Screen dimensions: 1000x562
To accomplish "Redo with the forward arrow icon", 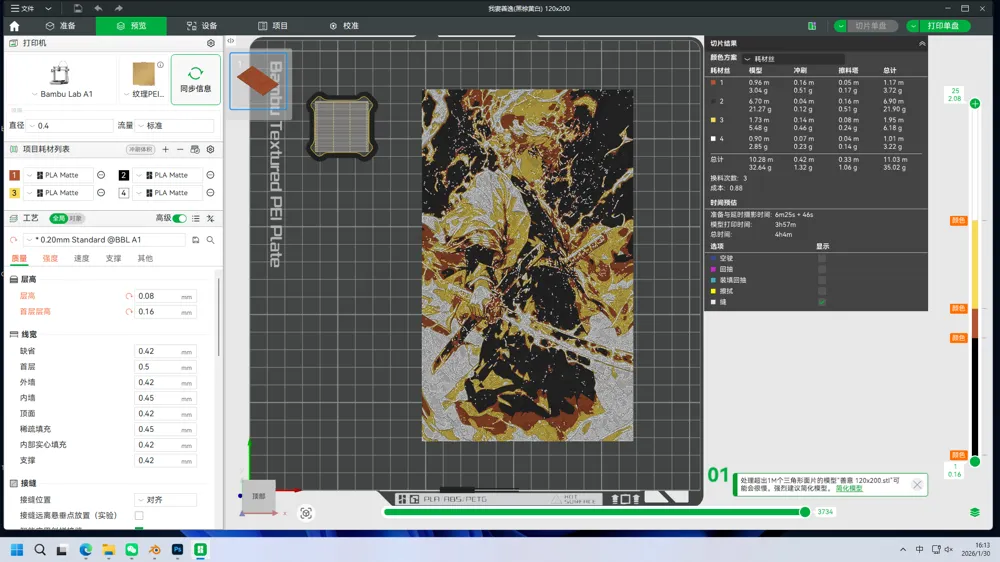I will pyautogui.click(x=119, y=8).
